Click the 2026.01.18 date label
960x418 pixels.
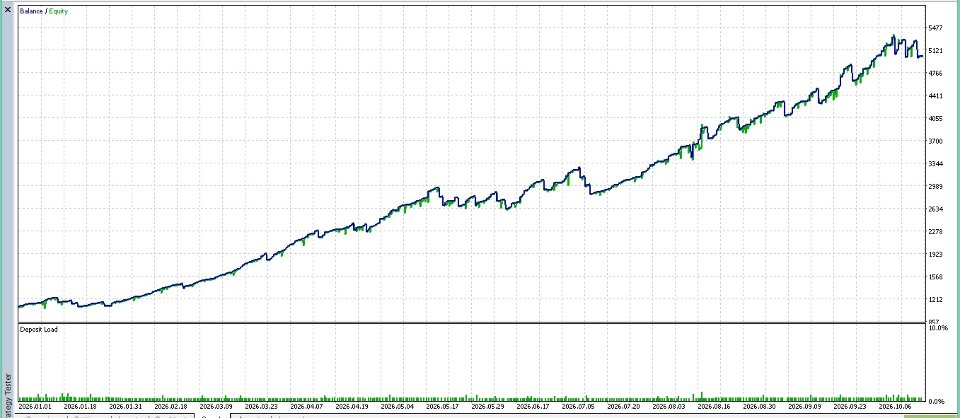[x=81, y=406]
